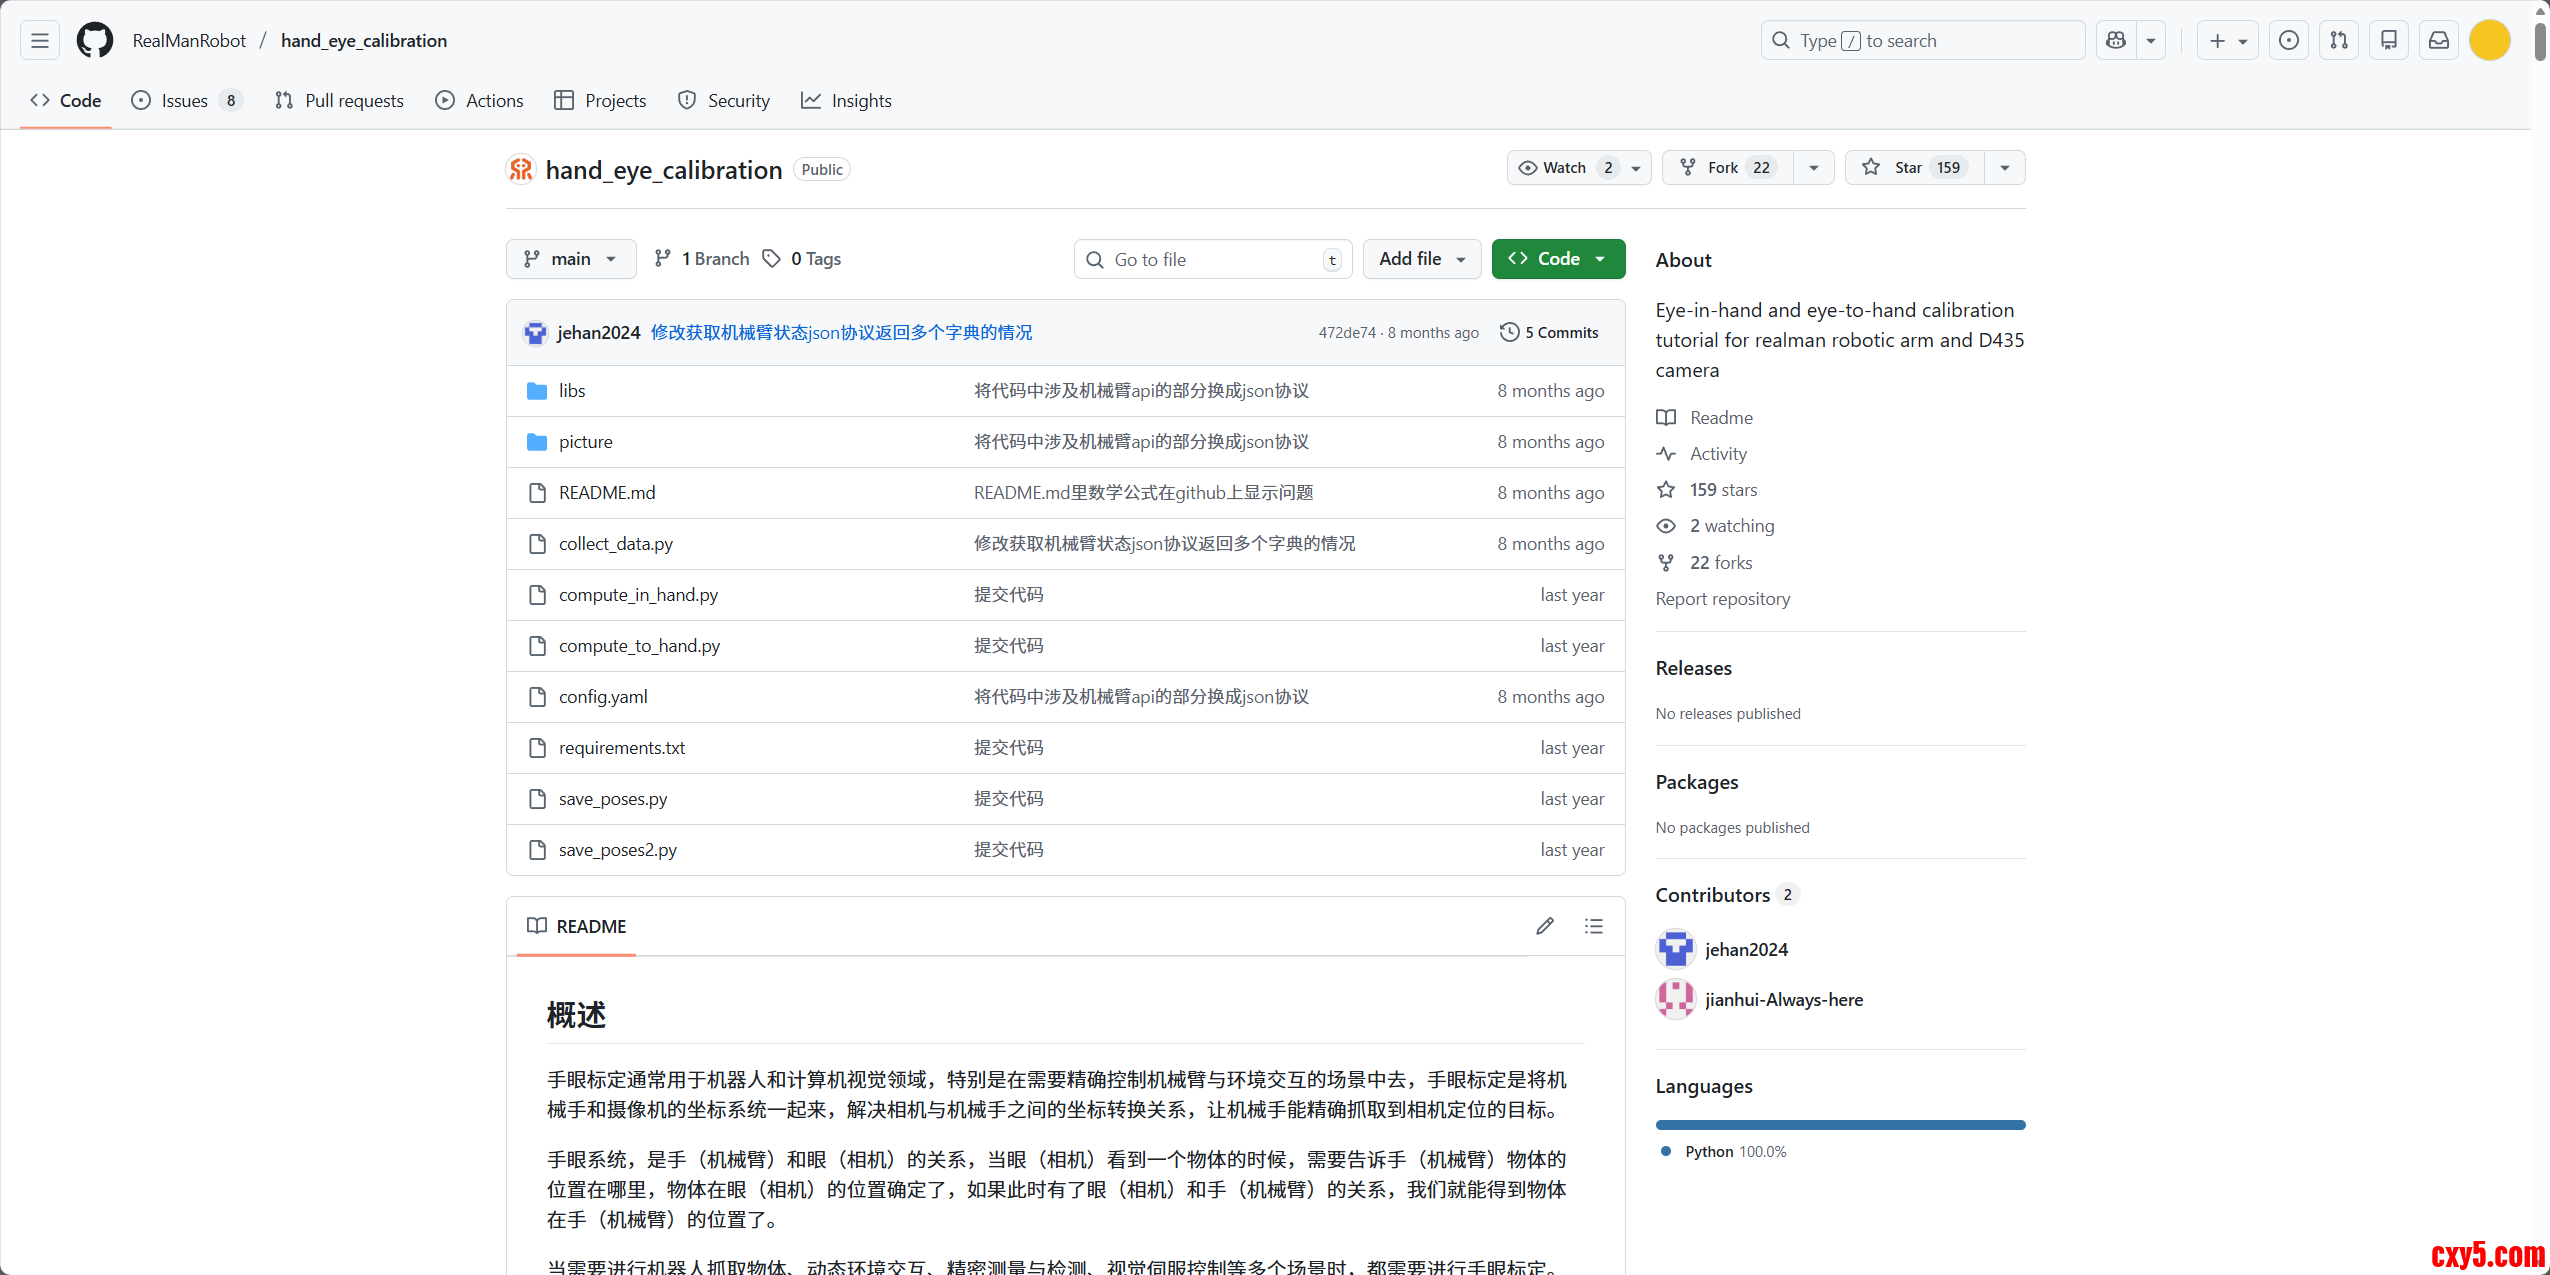Viewport: 2550px width, 1275px height.
Task: Open the green Code dropdown
Action: (x=1558, y=259)
